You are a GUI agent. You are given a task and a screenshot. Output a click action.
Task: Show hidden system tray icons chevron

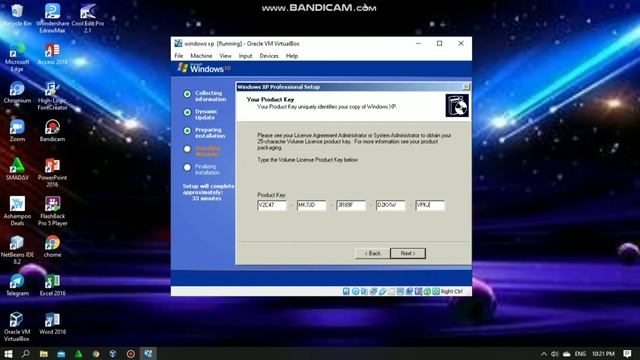tap(544, 354)
